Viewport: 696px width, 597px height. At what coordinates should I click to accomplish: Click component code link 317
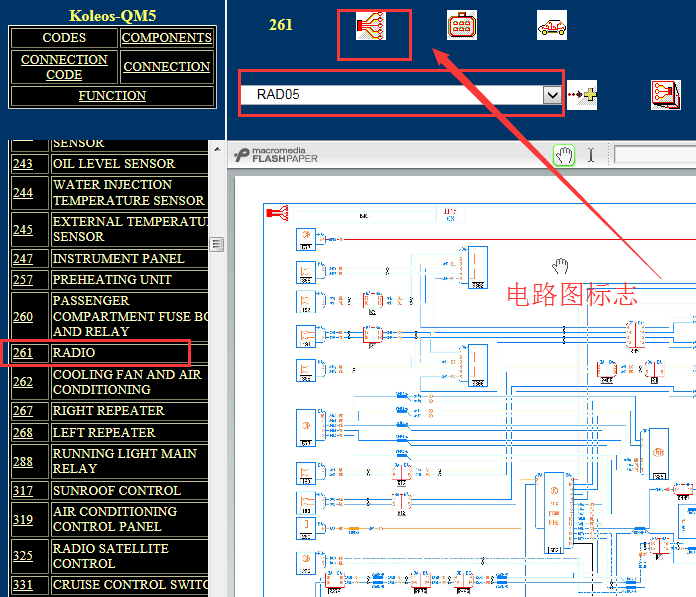pyautogui.click(x=23, y=491)
